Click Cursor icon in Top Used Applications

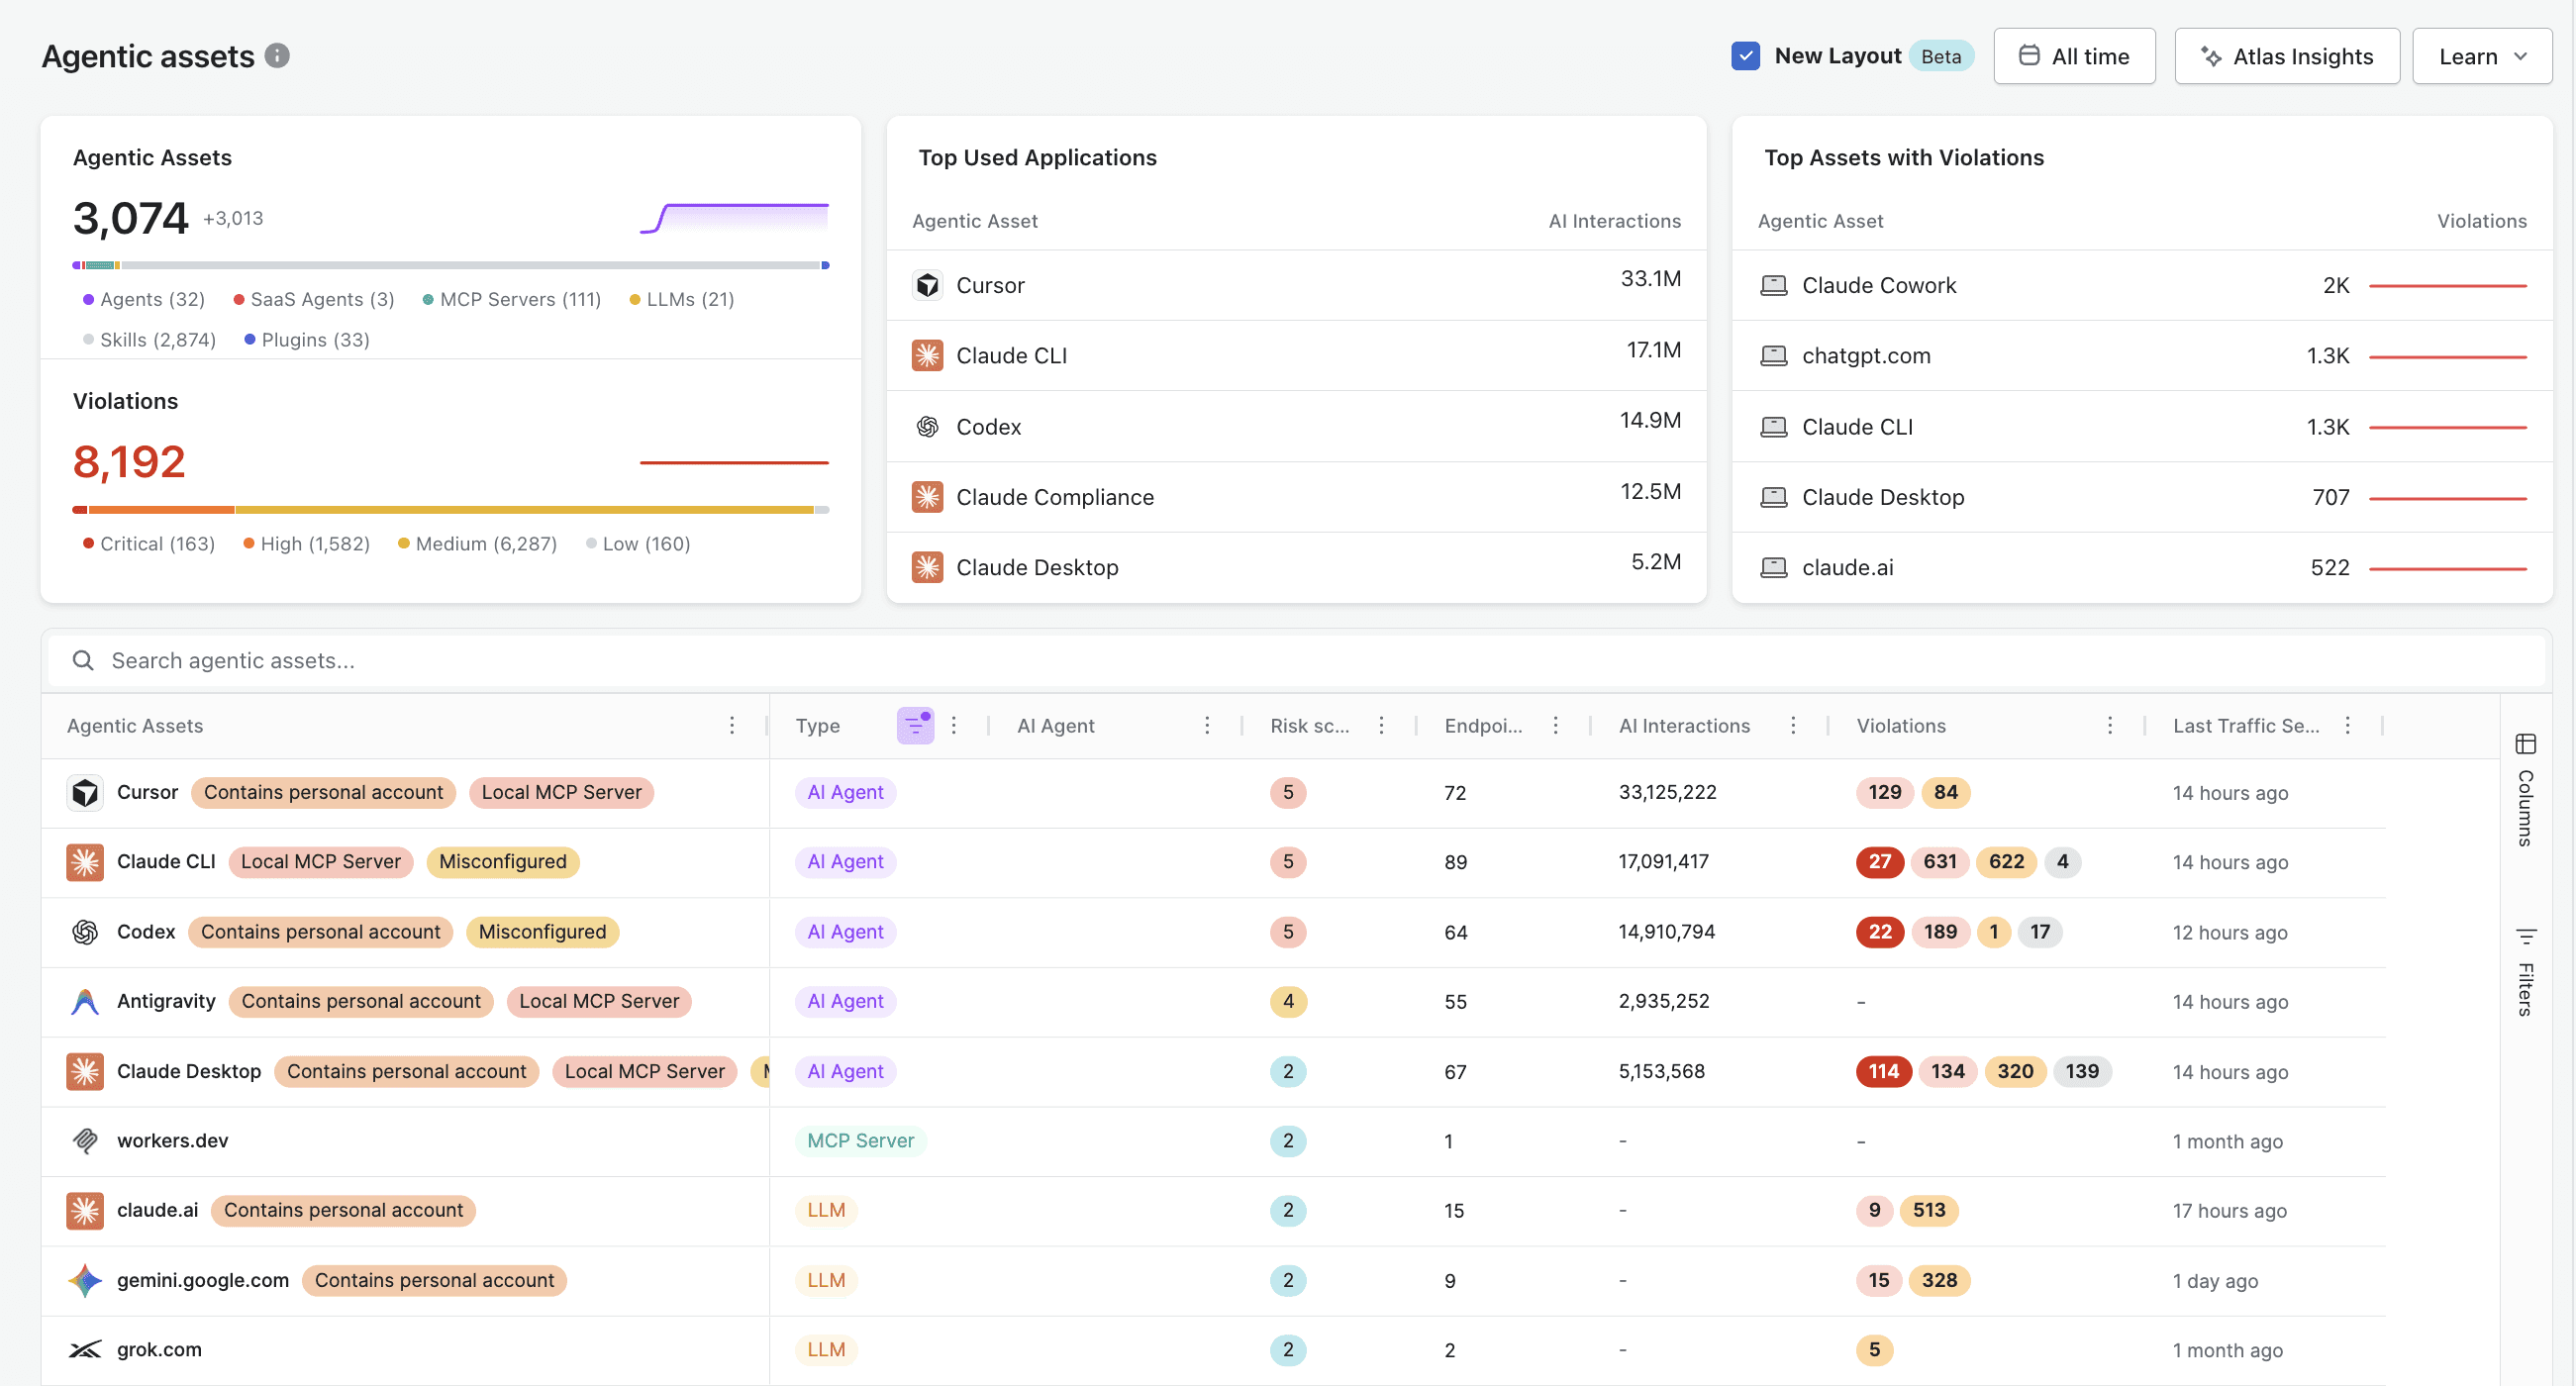click(x=927, y=285)
